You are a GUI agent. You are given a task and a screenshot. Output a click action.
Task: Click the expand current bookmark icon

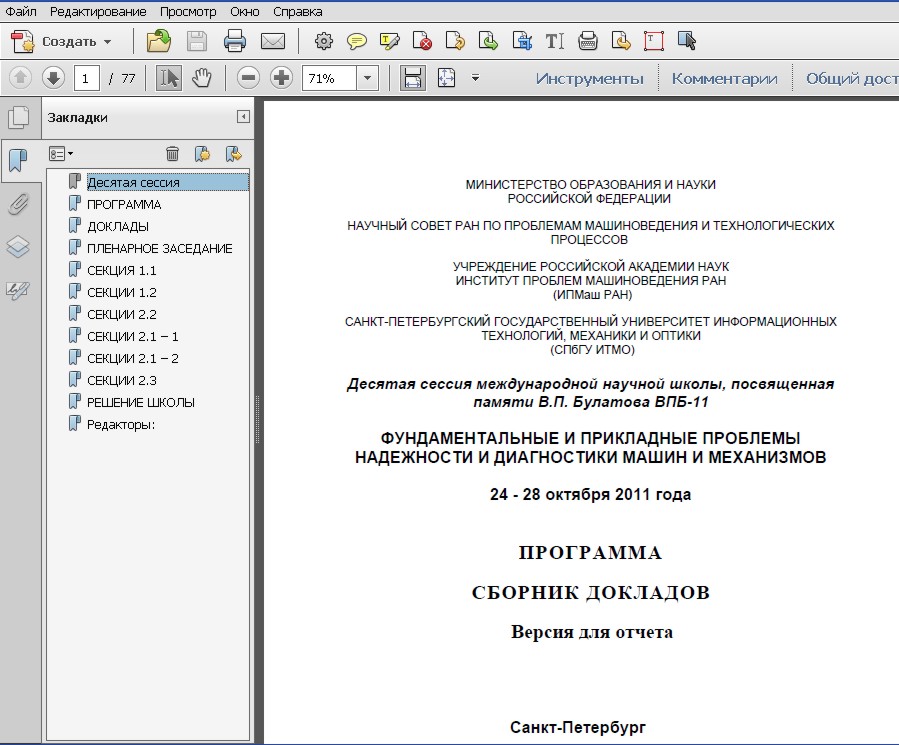tap(233, 154)
